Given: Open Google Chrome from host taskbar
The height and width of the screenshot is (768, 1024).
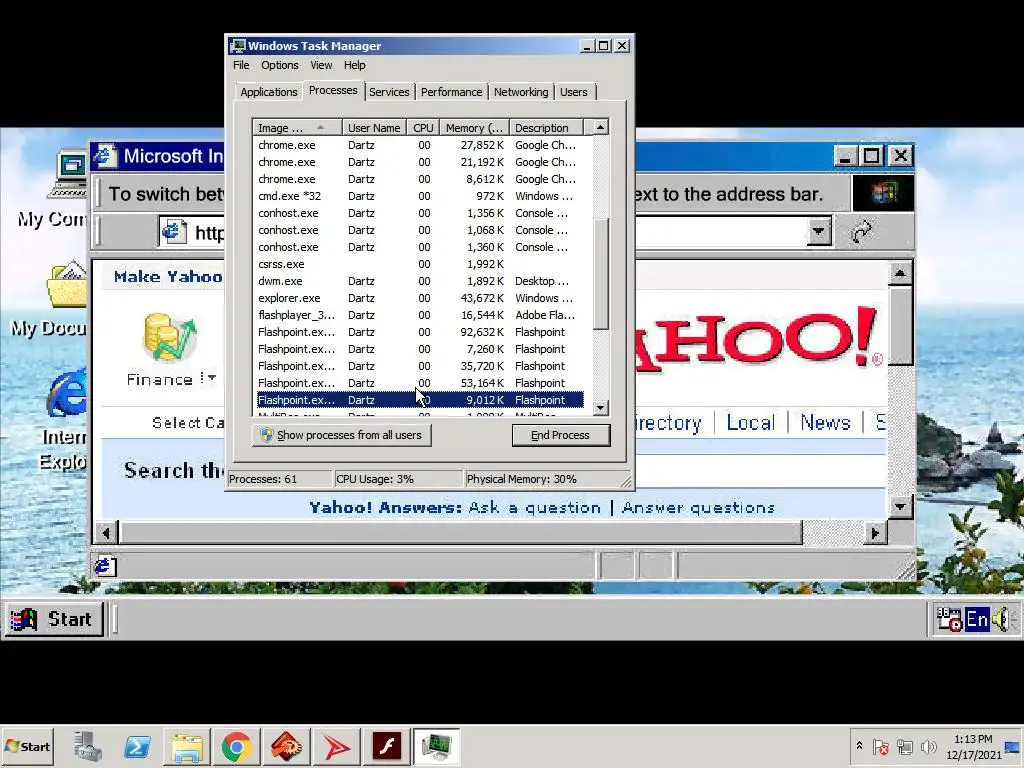Looking at the screenshot, I should (236, 746).
